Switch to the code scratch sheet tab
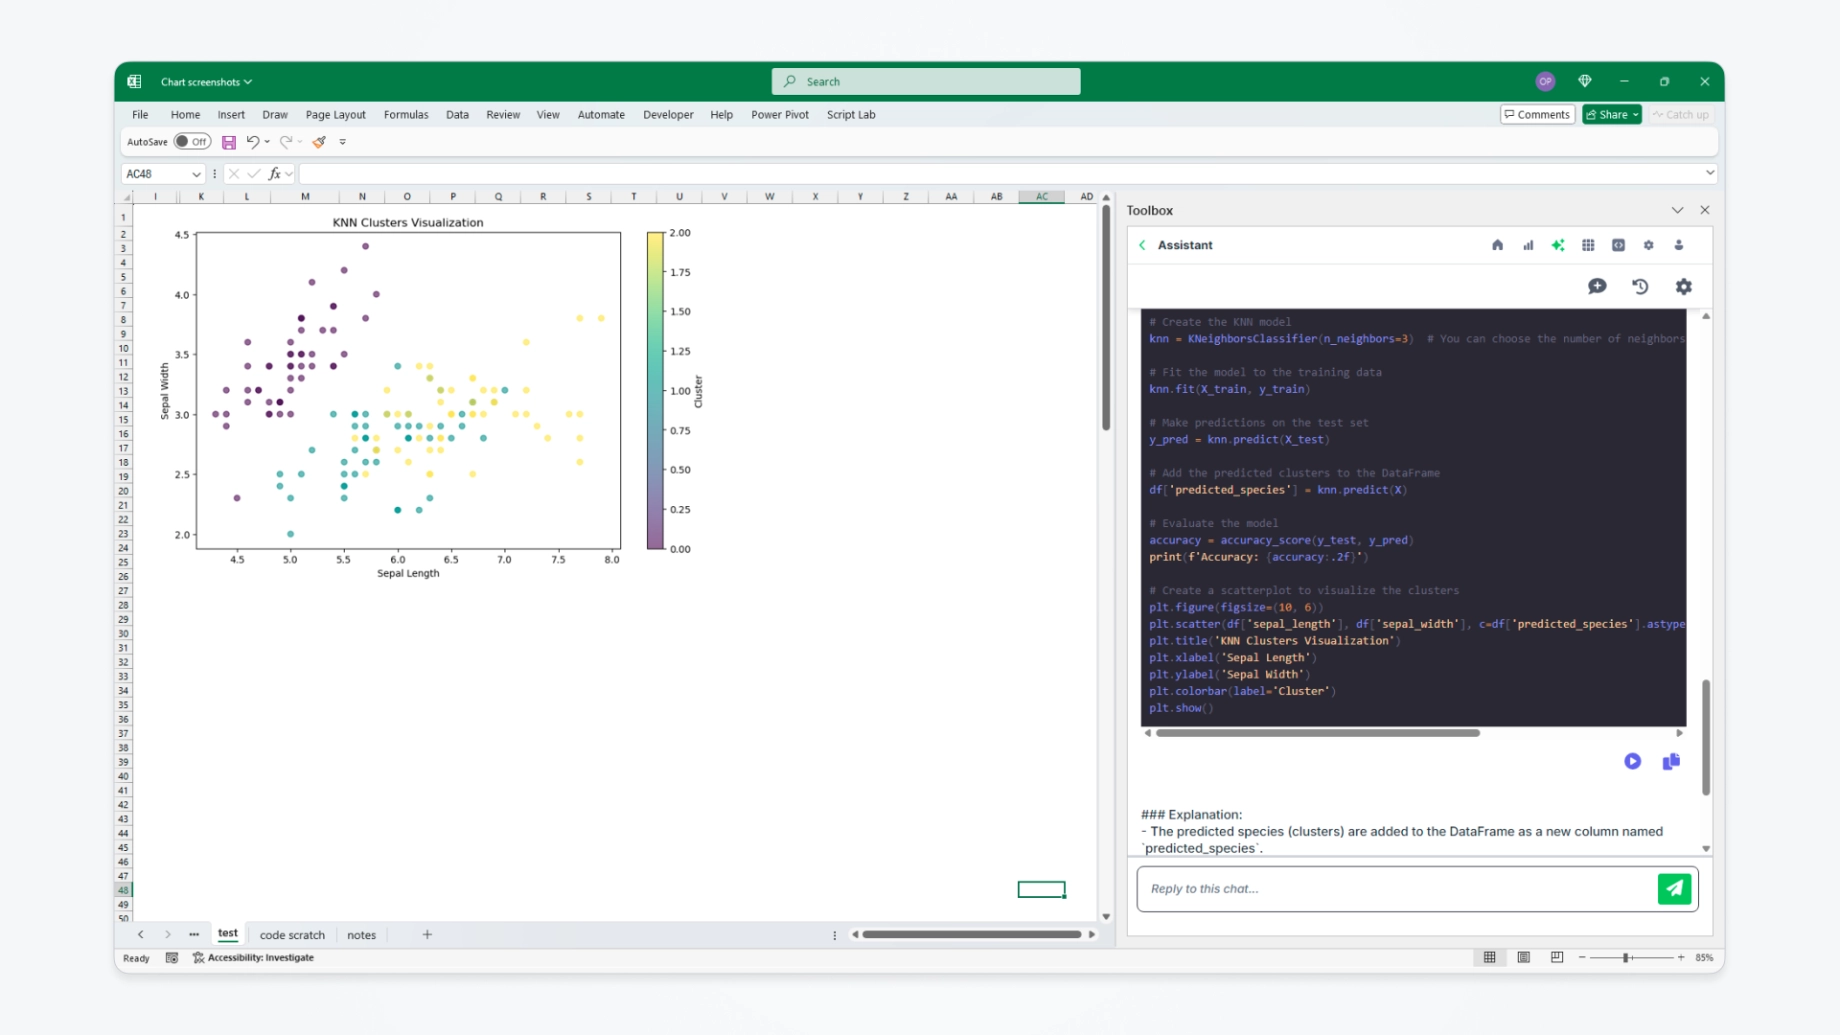 tap(292, 935)
